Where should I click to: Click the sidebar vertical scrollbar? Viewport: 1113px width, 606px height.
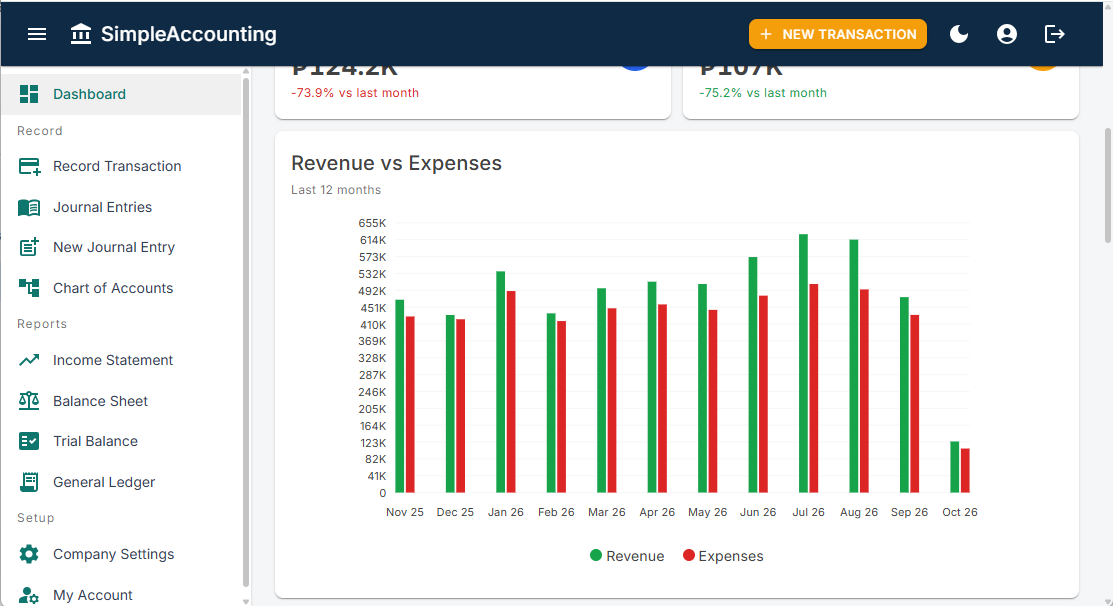pos(246,331)
